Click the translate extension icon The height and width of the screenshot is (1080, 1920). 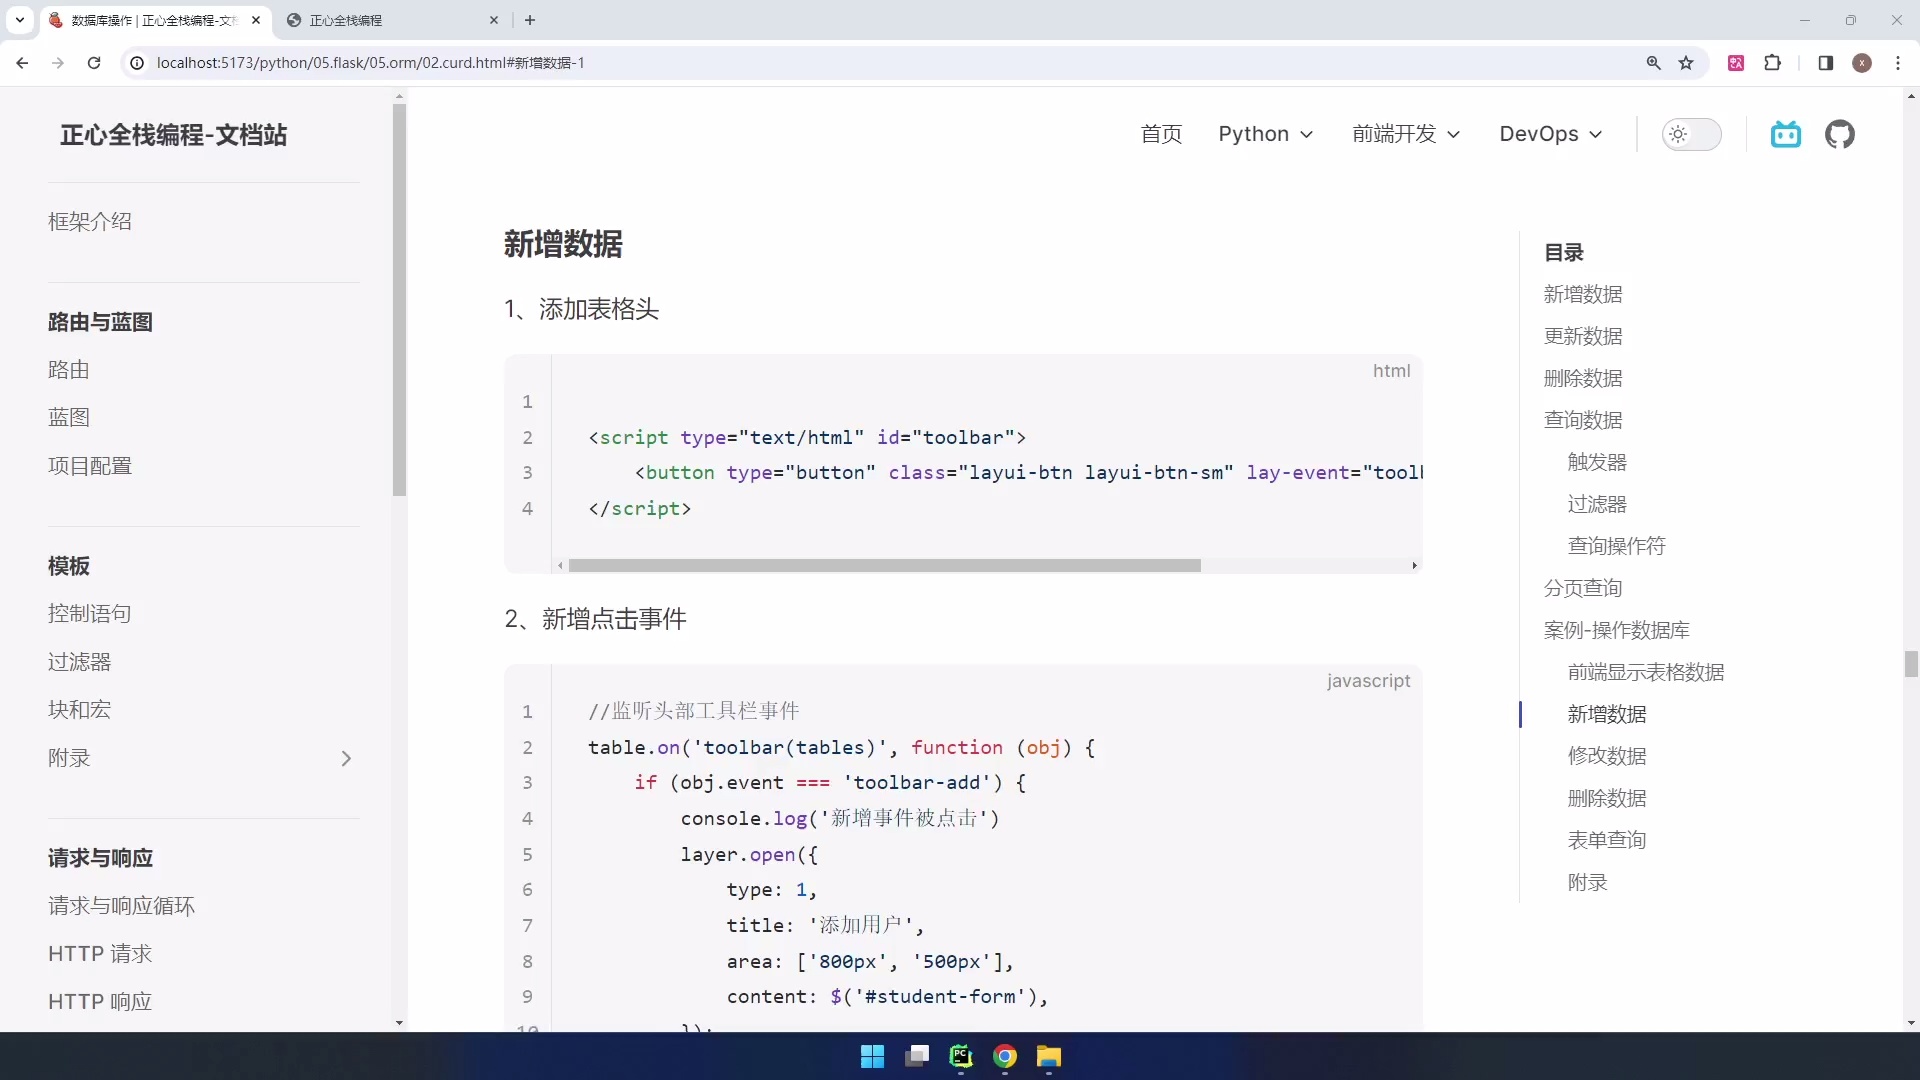(x=1737, y=62)
